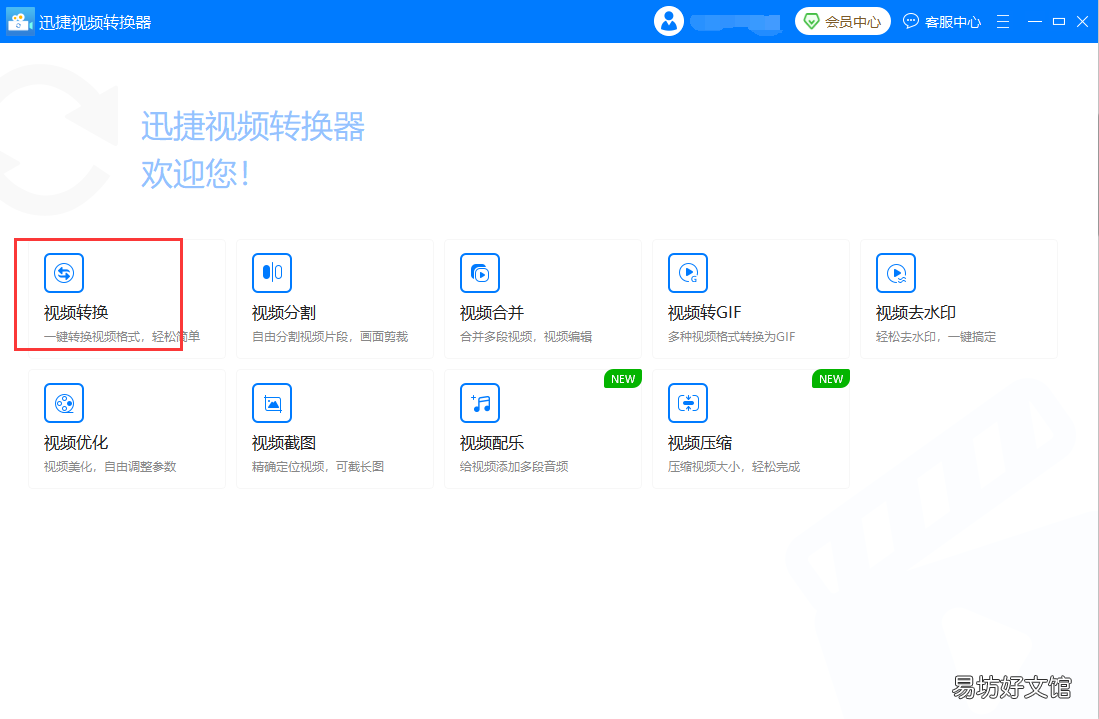
Task: Open the 视频去水印 watermark removal icon
Action: point(896,273)
